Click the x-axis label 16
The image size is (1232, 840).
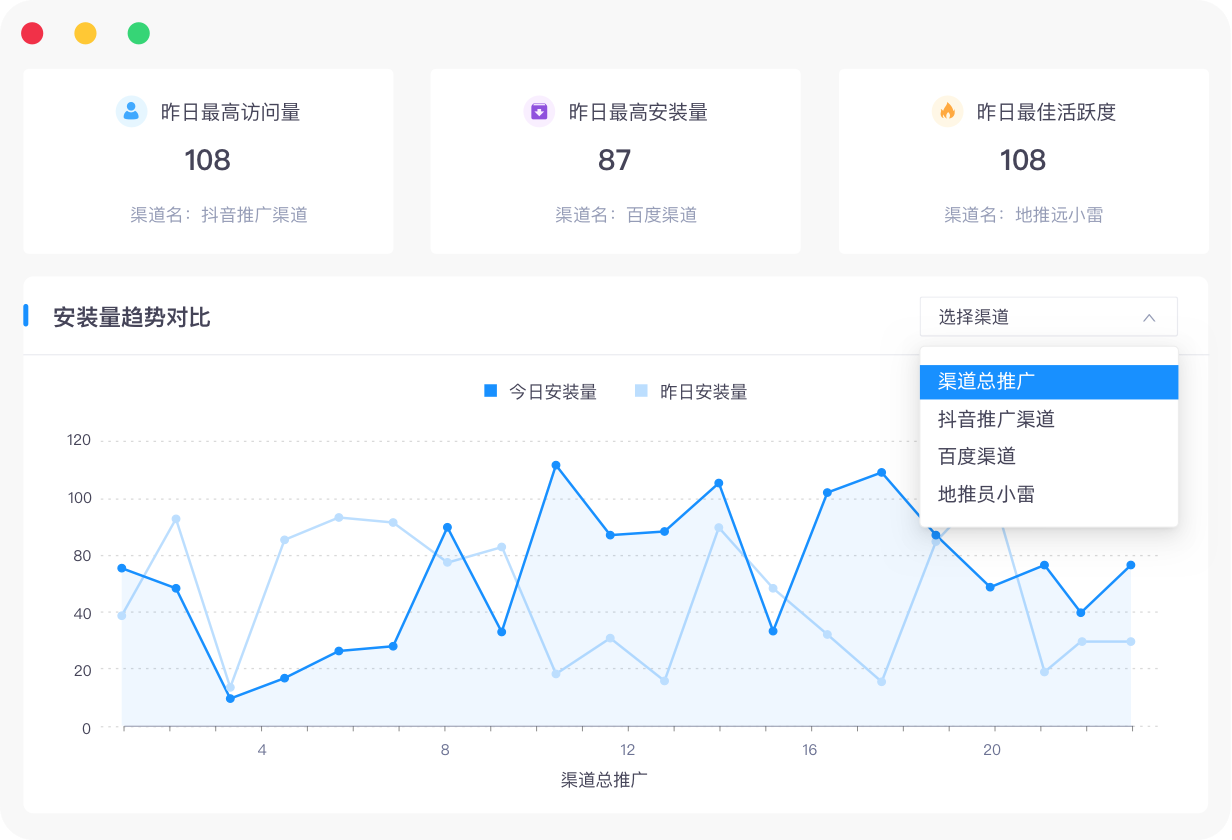[x=810, y=750]
